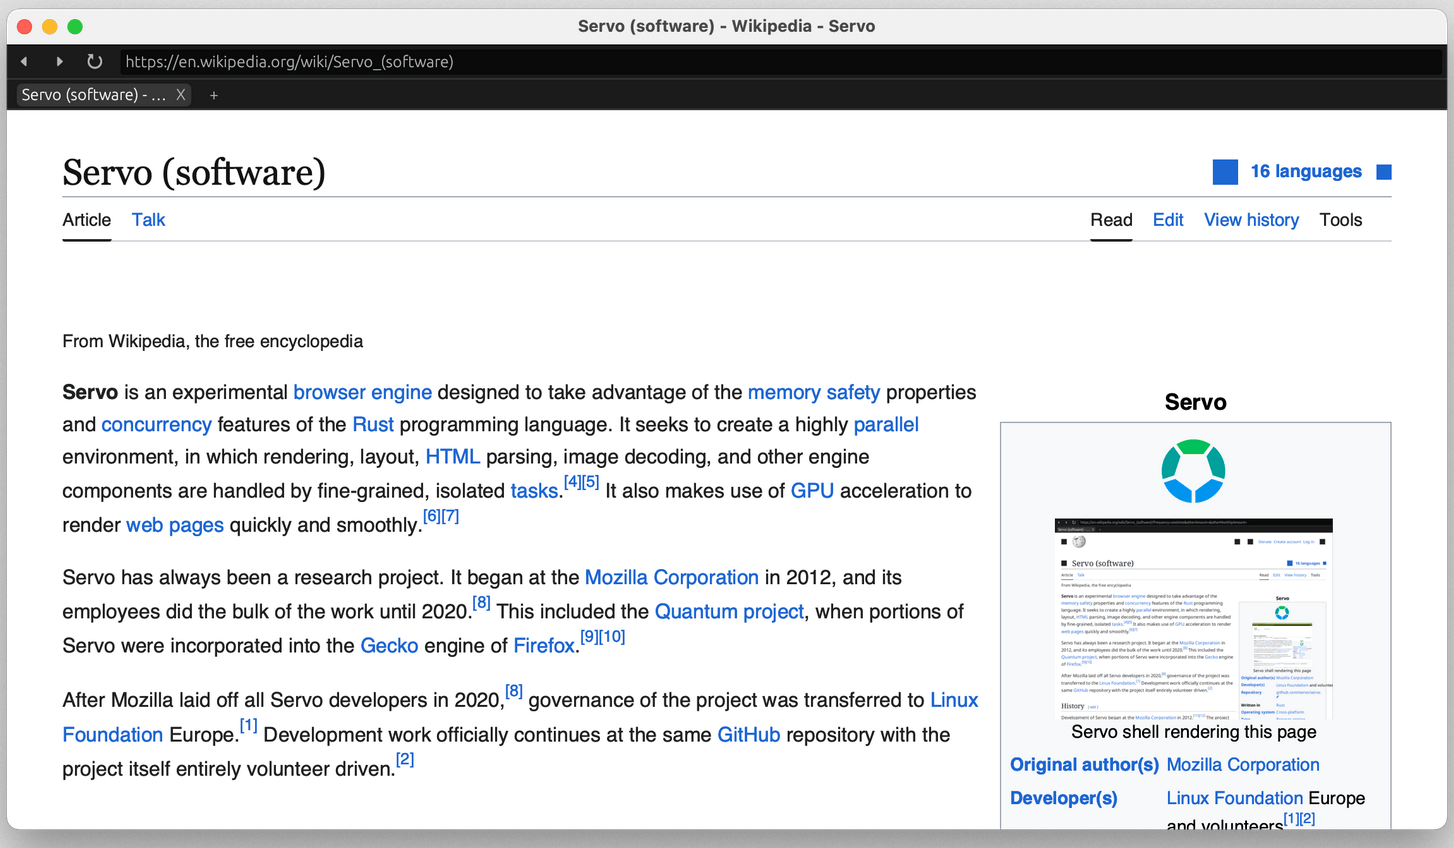
Task: Click the browser forward arrow
Action: [x=60, y=62]
